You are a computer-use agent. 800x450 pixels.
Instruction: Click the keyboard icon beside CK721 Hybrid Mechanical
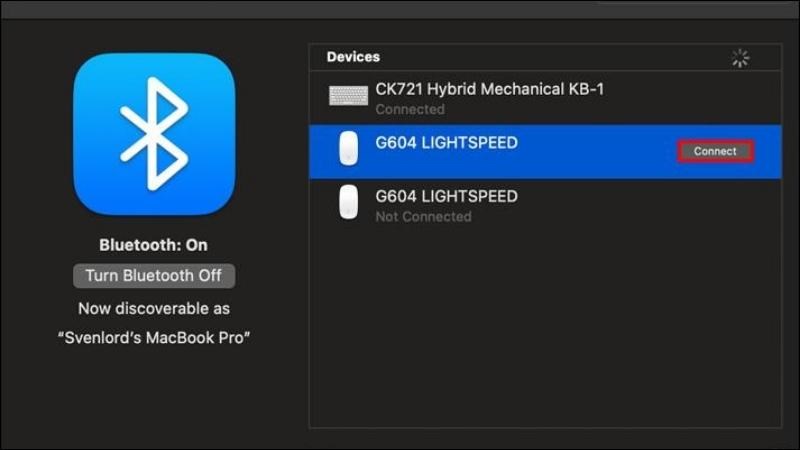(348, 95)
